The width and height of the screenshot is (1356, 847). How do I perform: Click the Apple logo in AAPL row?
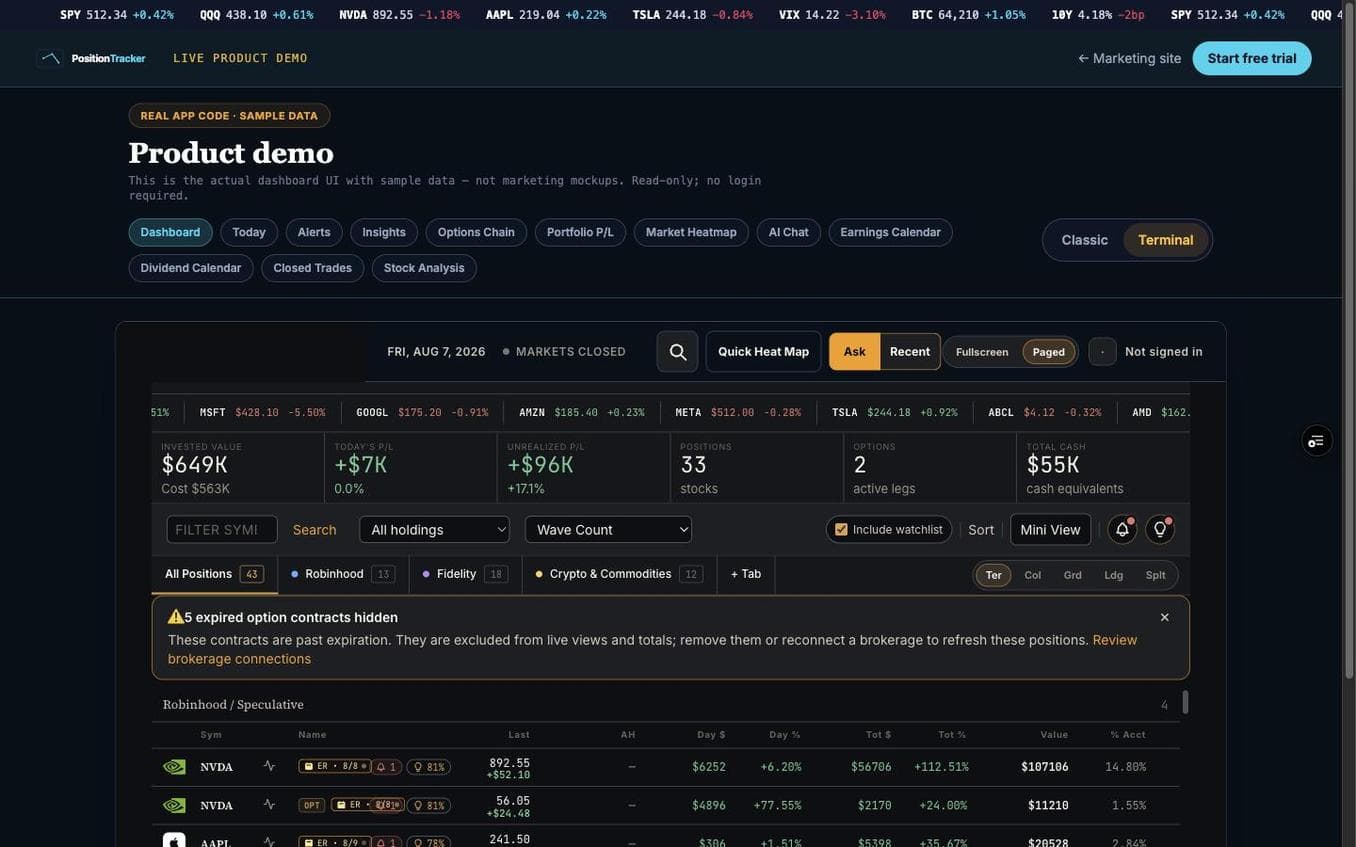pyautogui.click(x=174, y=842)
